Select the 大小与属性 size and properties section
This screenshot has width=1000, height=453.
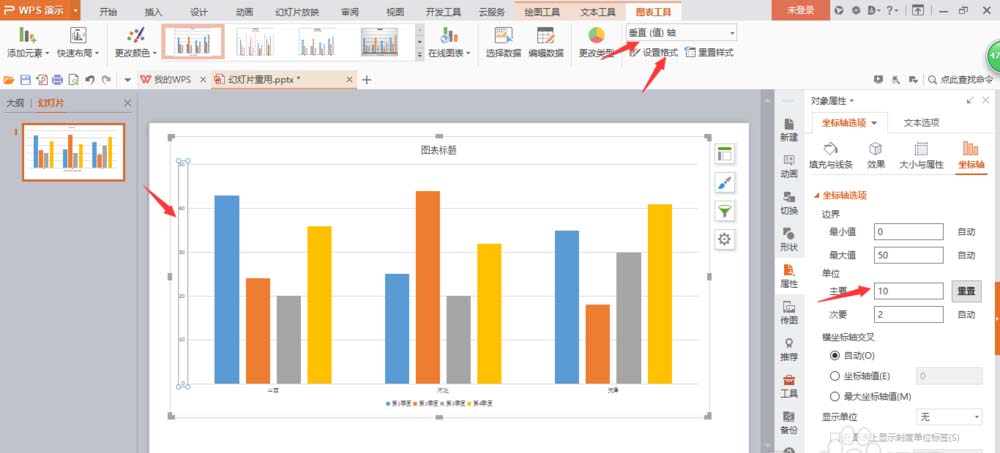click(x=921, y=156)
